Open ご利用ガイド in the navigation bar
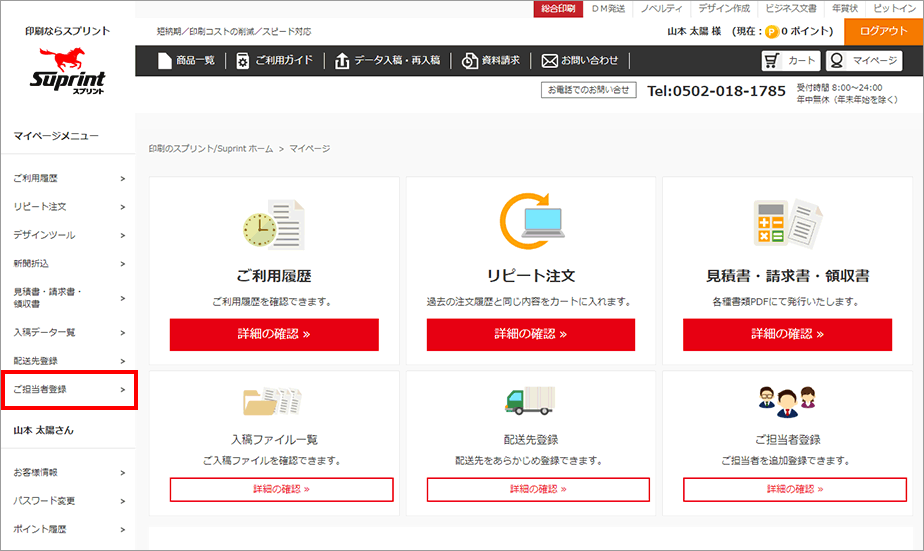Viewport: 924px width, 551px height. pyautogui.click(x=283, y=61)
